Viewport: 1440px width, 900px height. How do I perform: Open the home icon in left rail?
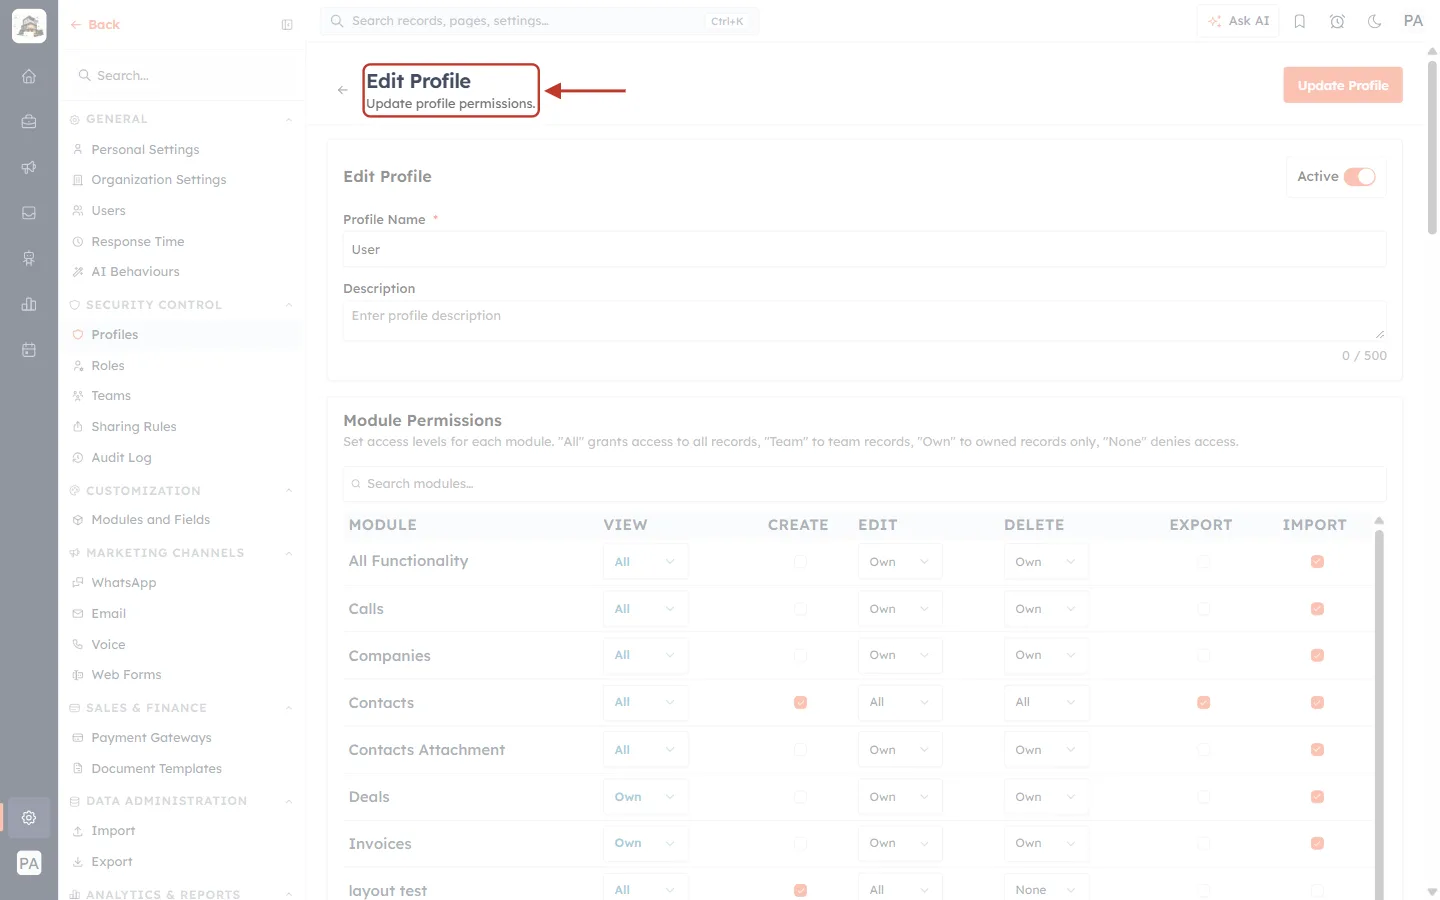(29, 76)
